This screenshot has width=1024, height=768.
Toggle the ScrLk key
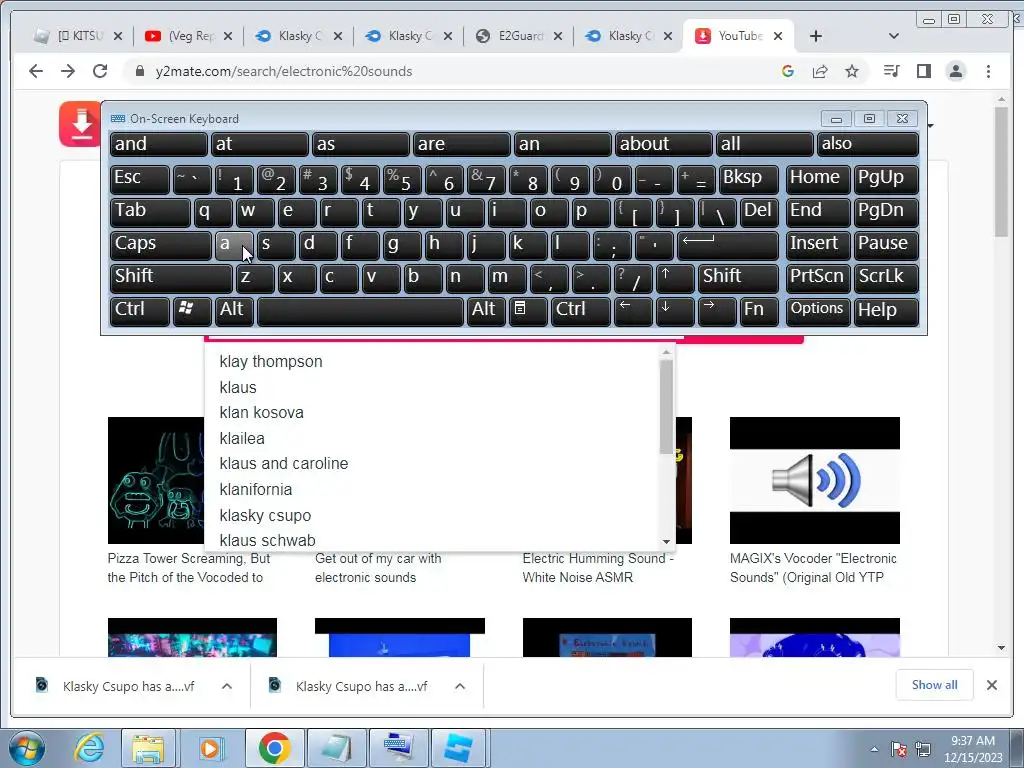coord(886,278)
